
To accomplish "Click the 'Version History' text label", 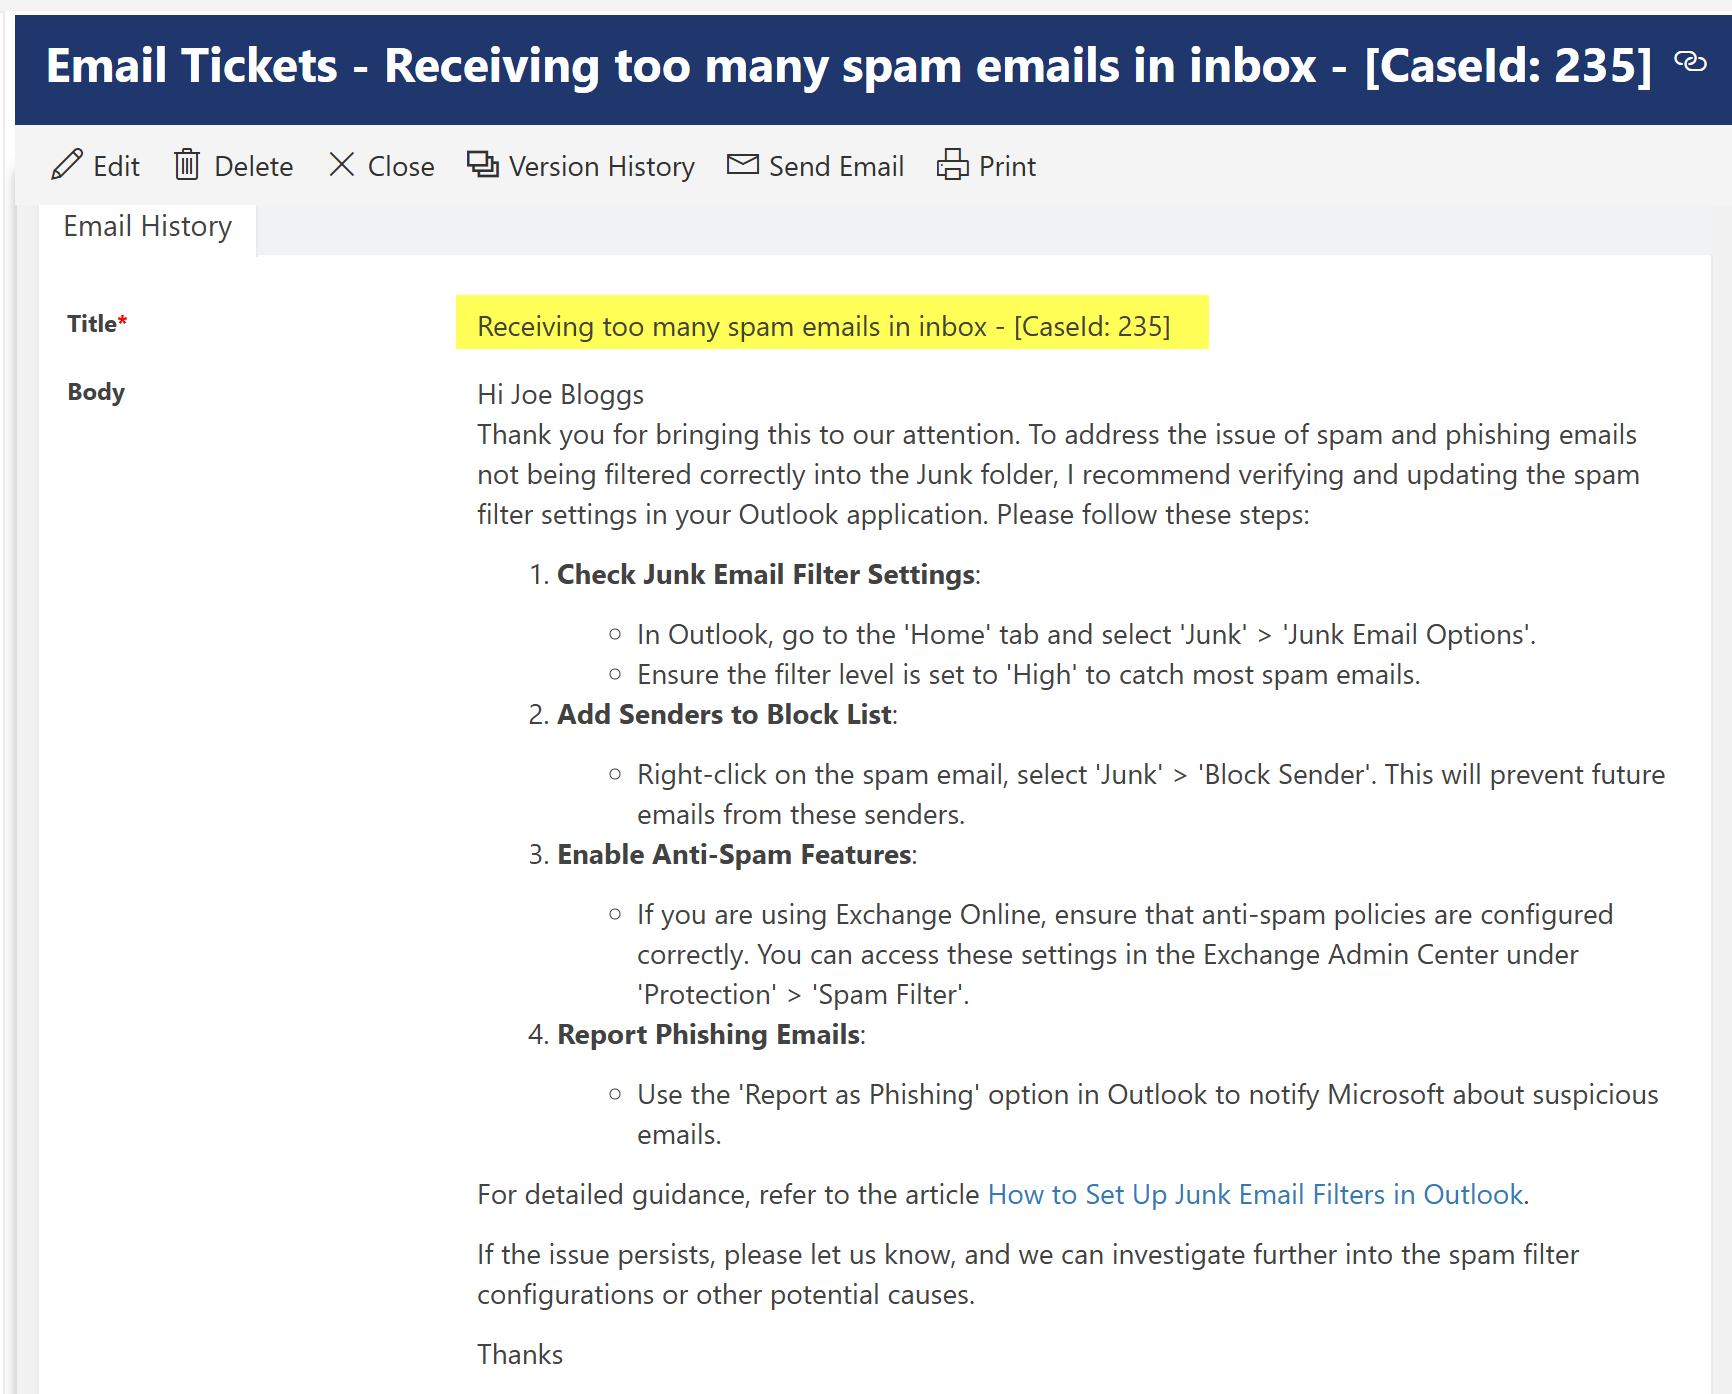I will pyautogui.click(x=601, y=166).
